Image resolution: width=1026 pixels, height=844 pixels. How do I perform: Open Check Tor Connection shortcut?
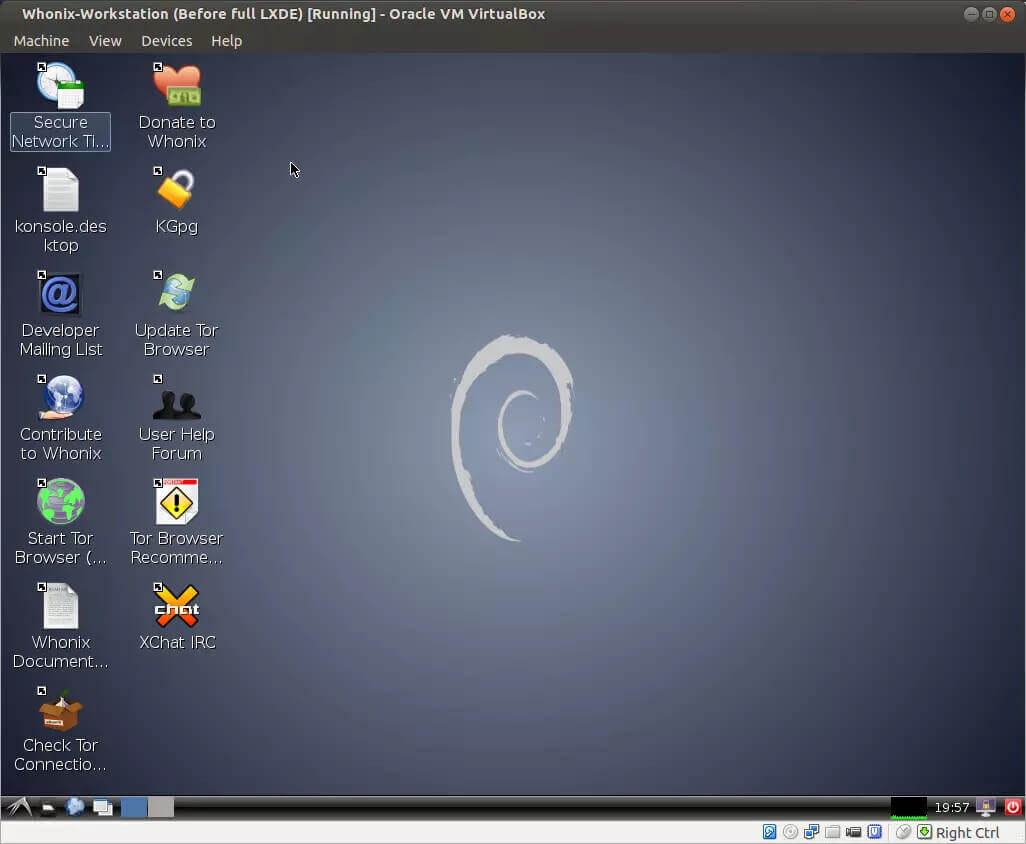point(60,710)
